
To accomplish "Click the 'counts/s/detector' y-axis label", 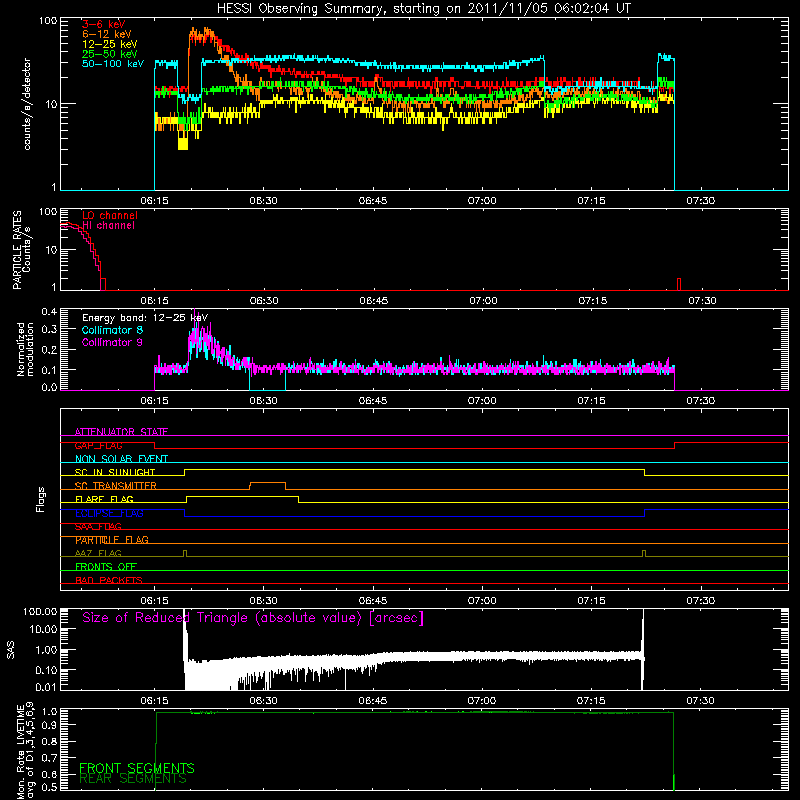I will pyautogui.click(x=27, y=104).
